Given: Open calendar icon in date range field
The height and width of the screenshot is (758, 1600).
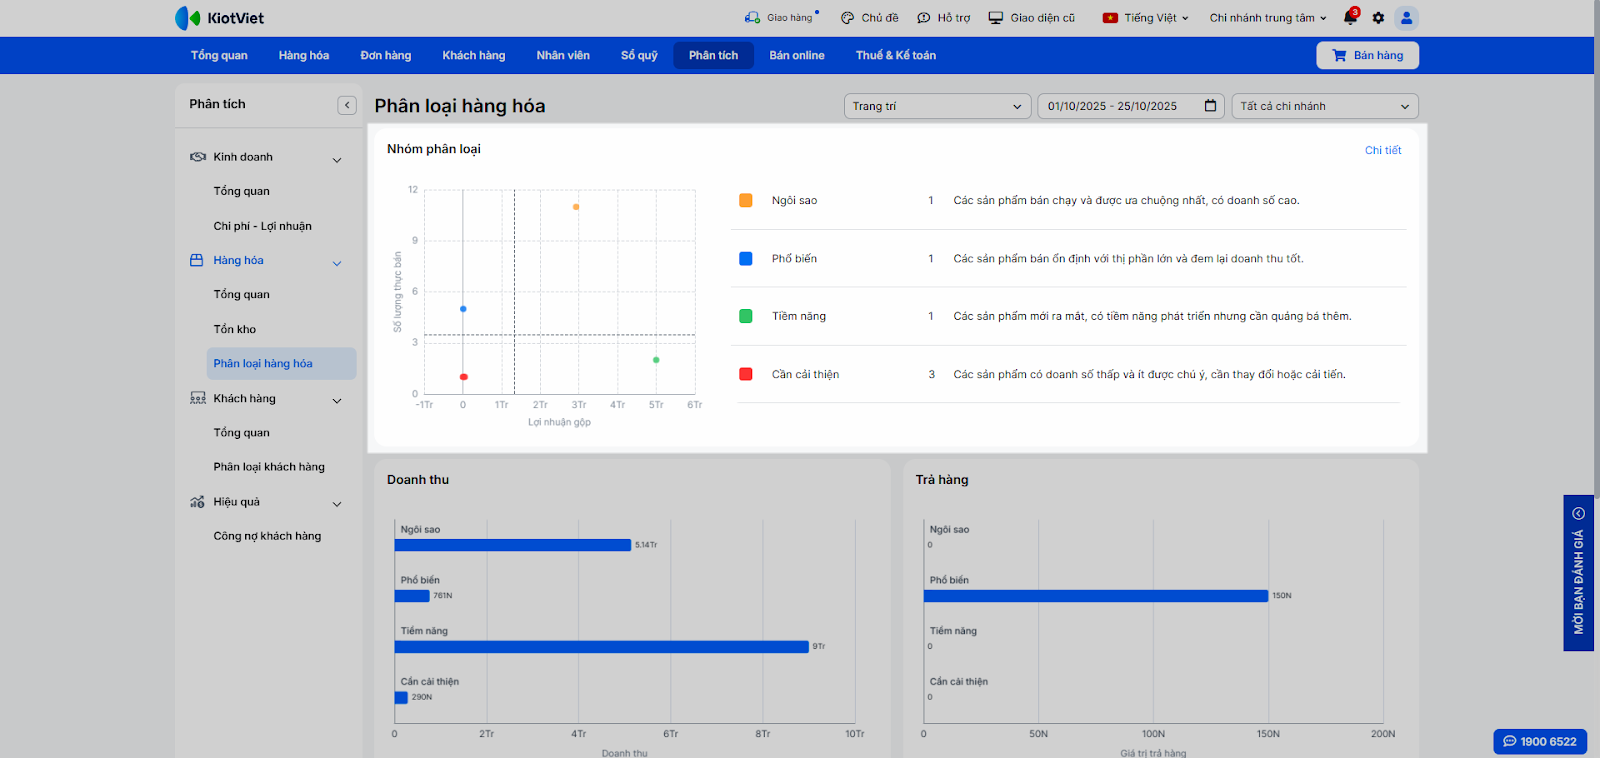Looking at the screenshot, I should tap(1210, 106).
